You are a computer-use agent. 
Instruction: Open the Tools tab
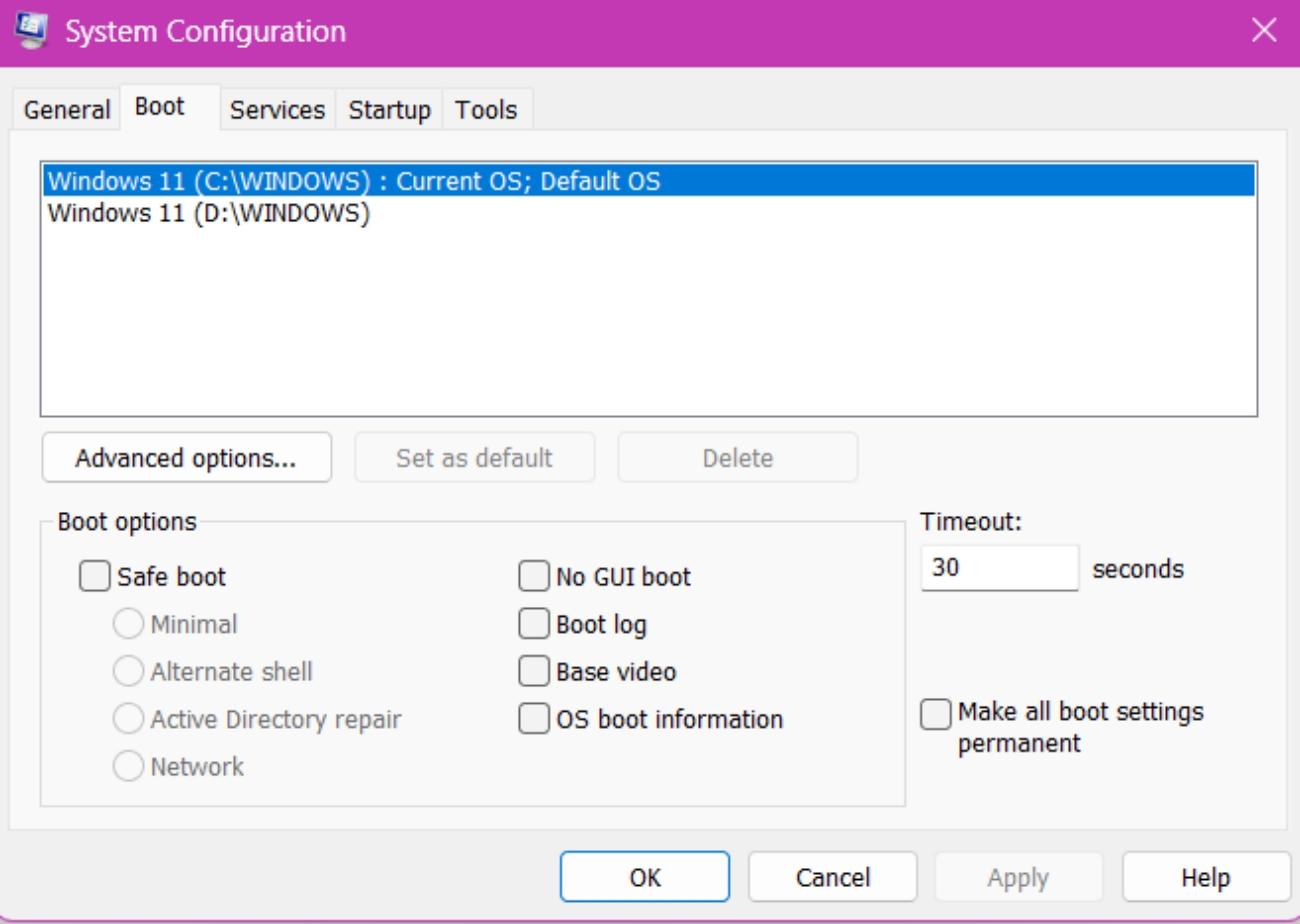click(x=486, y=109)
